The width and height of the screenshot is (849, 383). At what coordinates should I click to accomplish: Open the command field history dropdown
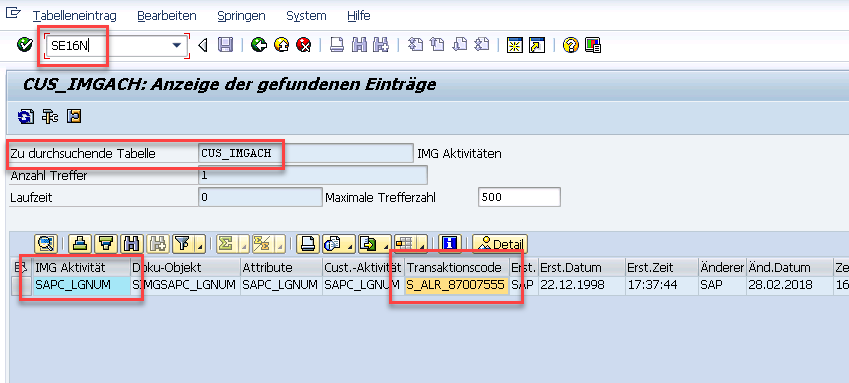tap(177, 46)
